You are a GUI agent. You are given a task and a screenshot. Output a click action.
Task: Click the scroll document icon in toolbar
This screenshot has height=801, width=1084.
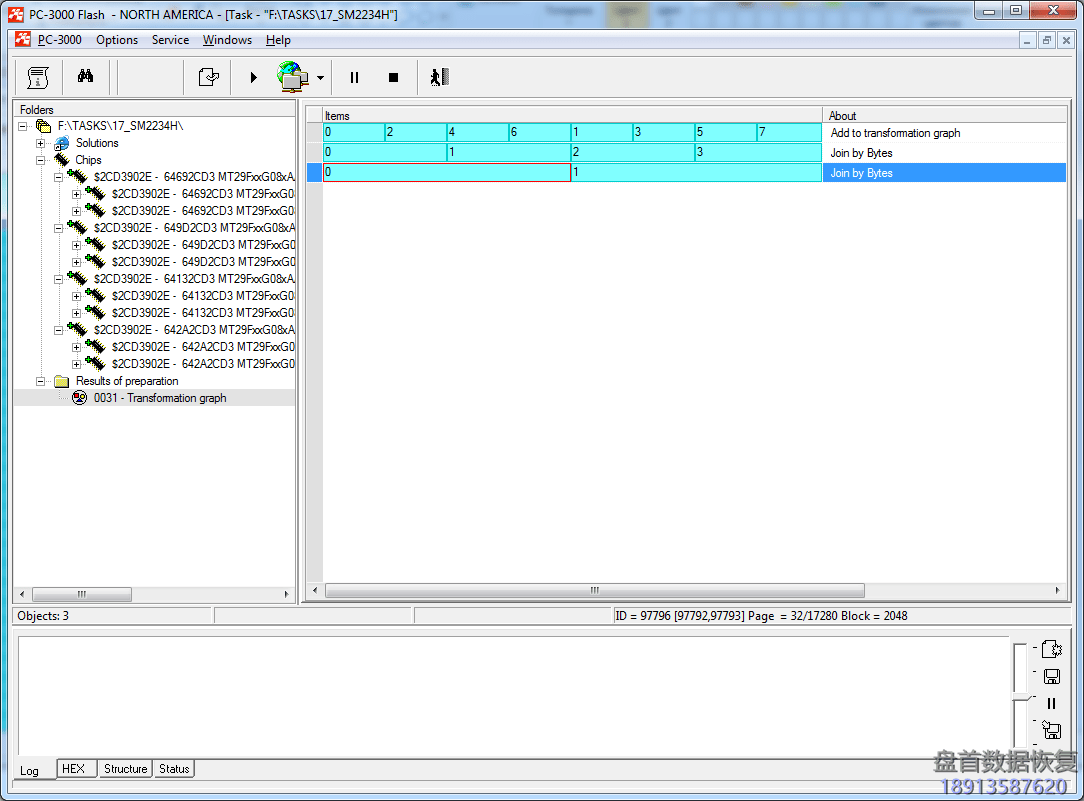point(38,77)
